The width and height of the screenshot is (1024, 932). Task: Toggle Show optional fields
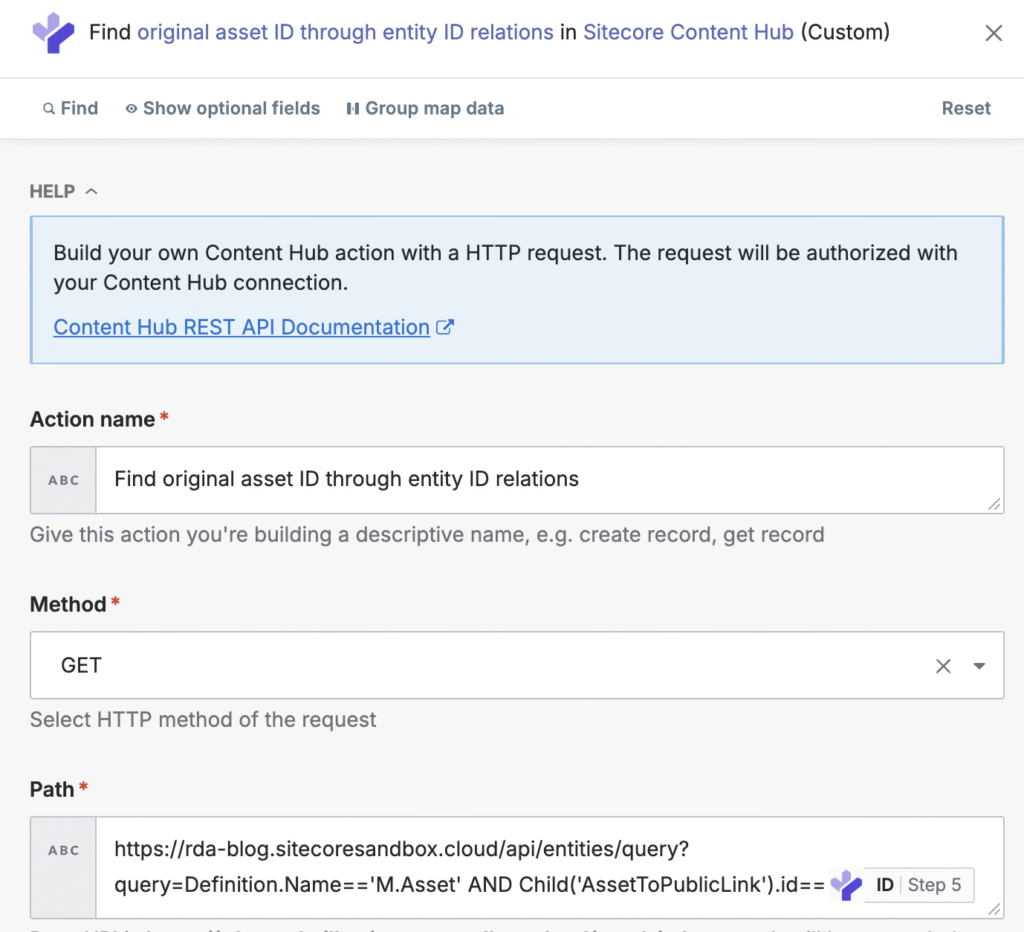223,108
